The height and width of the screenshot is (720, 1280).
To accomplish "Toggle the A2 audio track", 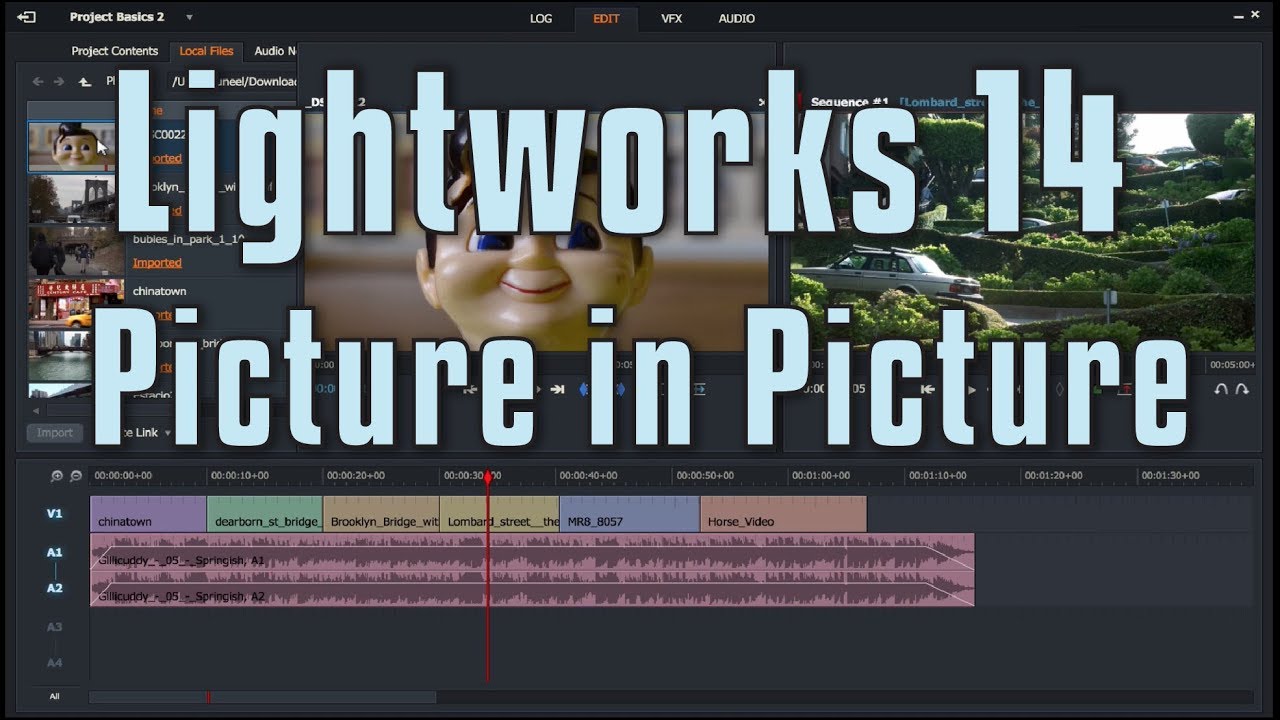I will coord(54,588).
